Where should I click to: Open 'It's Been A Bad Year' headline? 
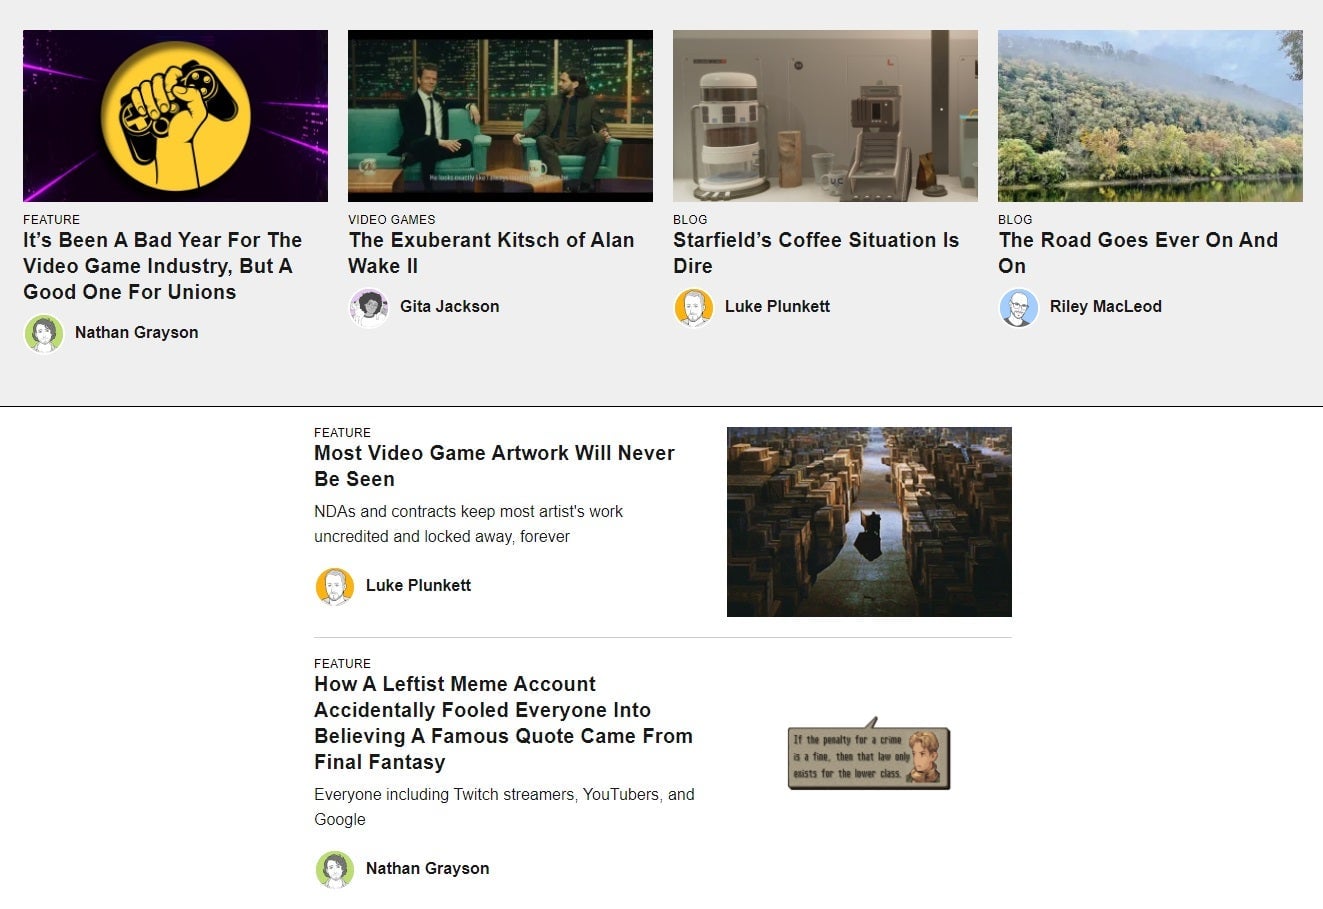[163, 266]
